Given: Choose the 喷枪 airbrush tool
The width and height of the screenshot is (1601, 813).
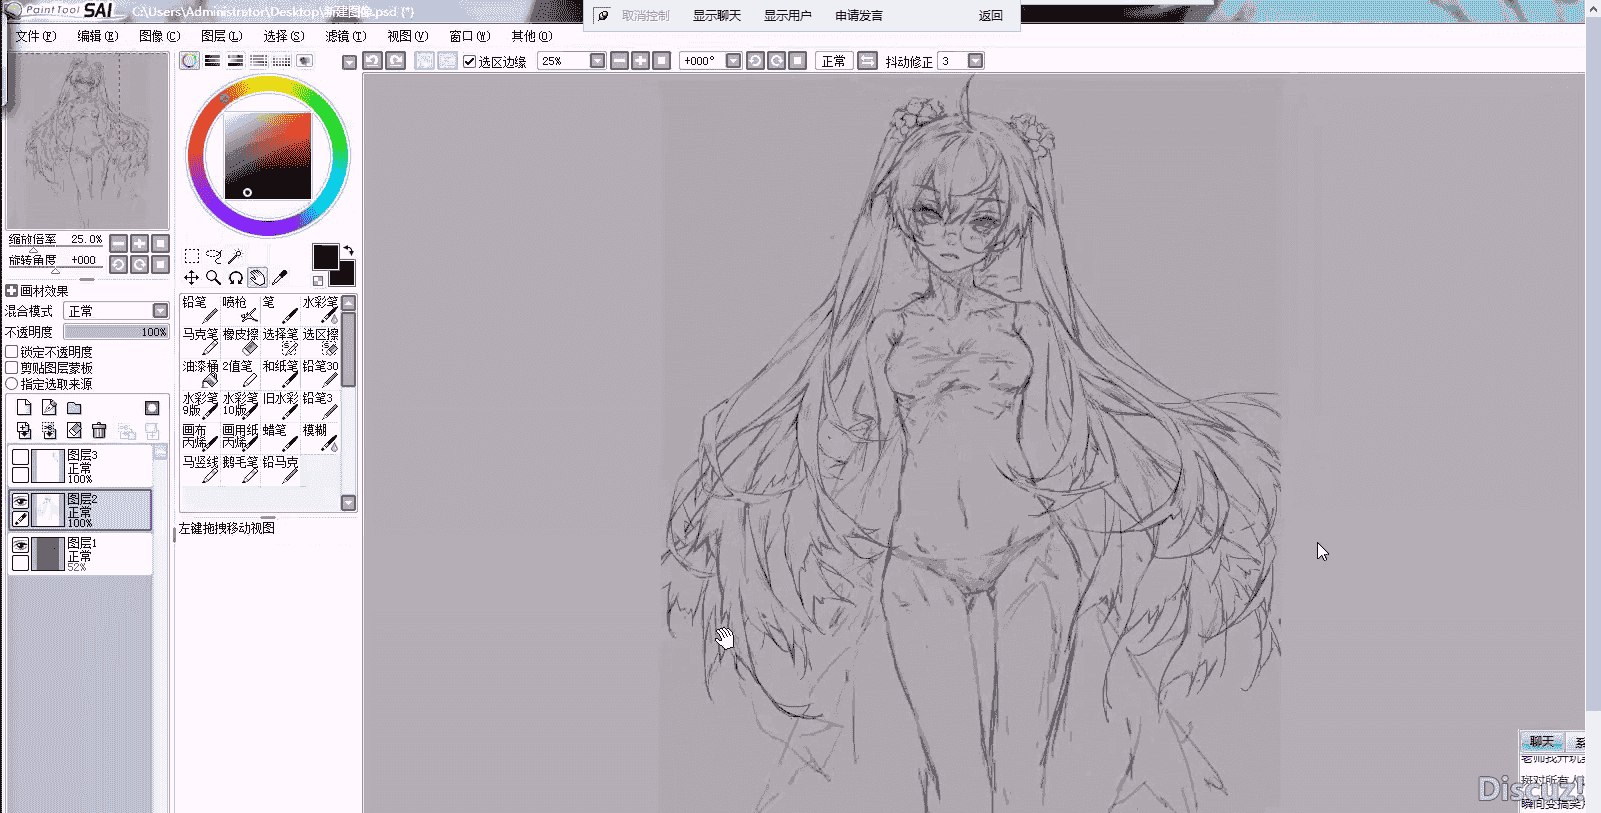Looking at the screenshot, I should click(x=240, y=309).
